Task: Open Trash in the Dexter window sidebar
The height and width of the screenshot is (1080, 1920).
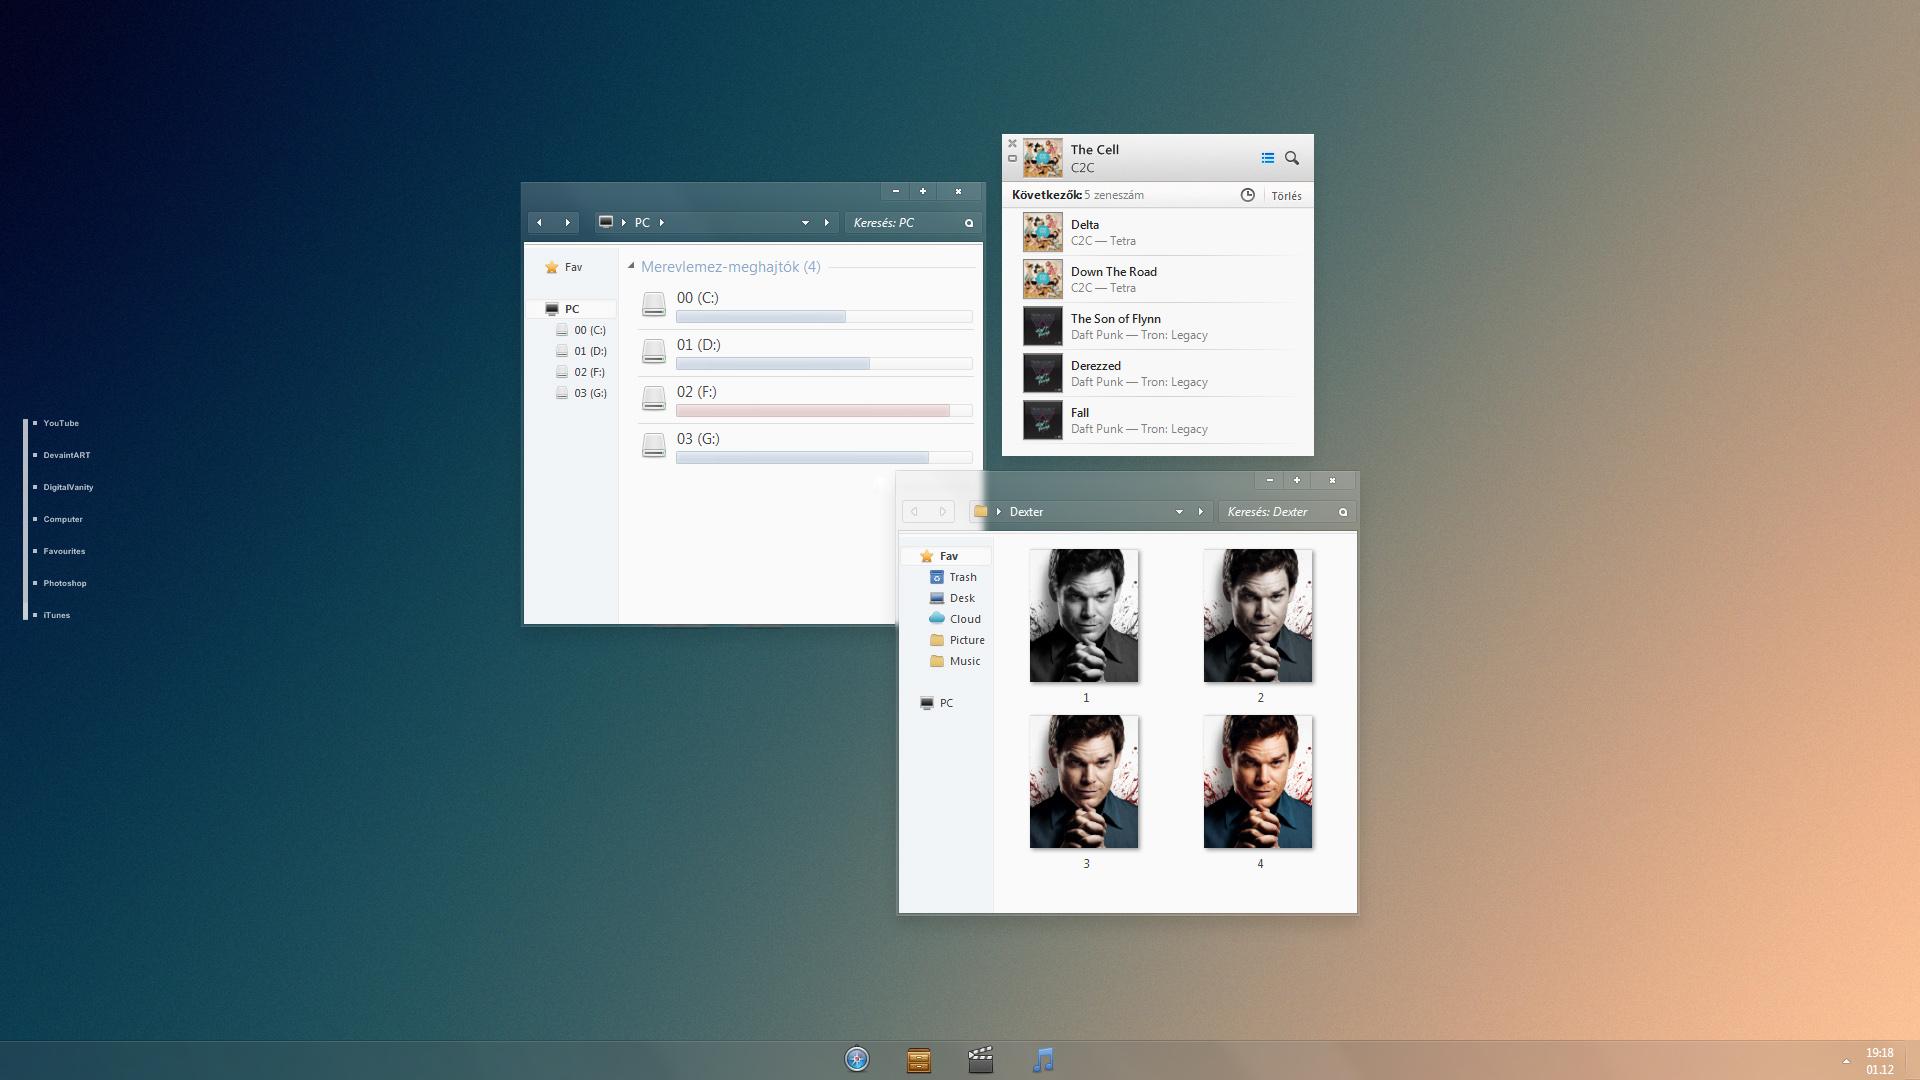Action: point(962,577)
